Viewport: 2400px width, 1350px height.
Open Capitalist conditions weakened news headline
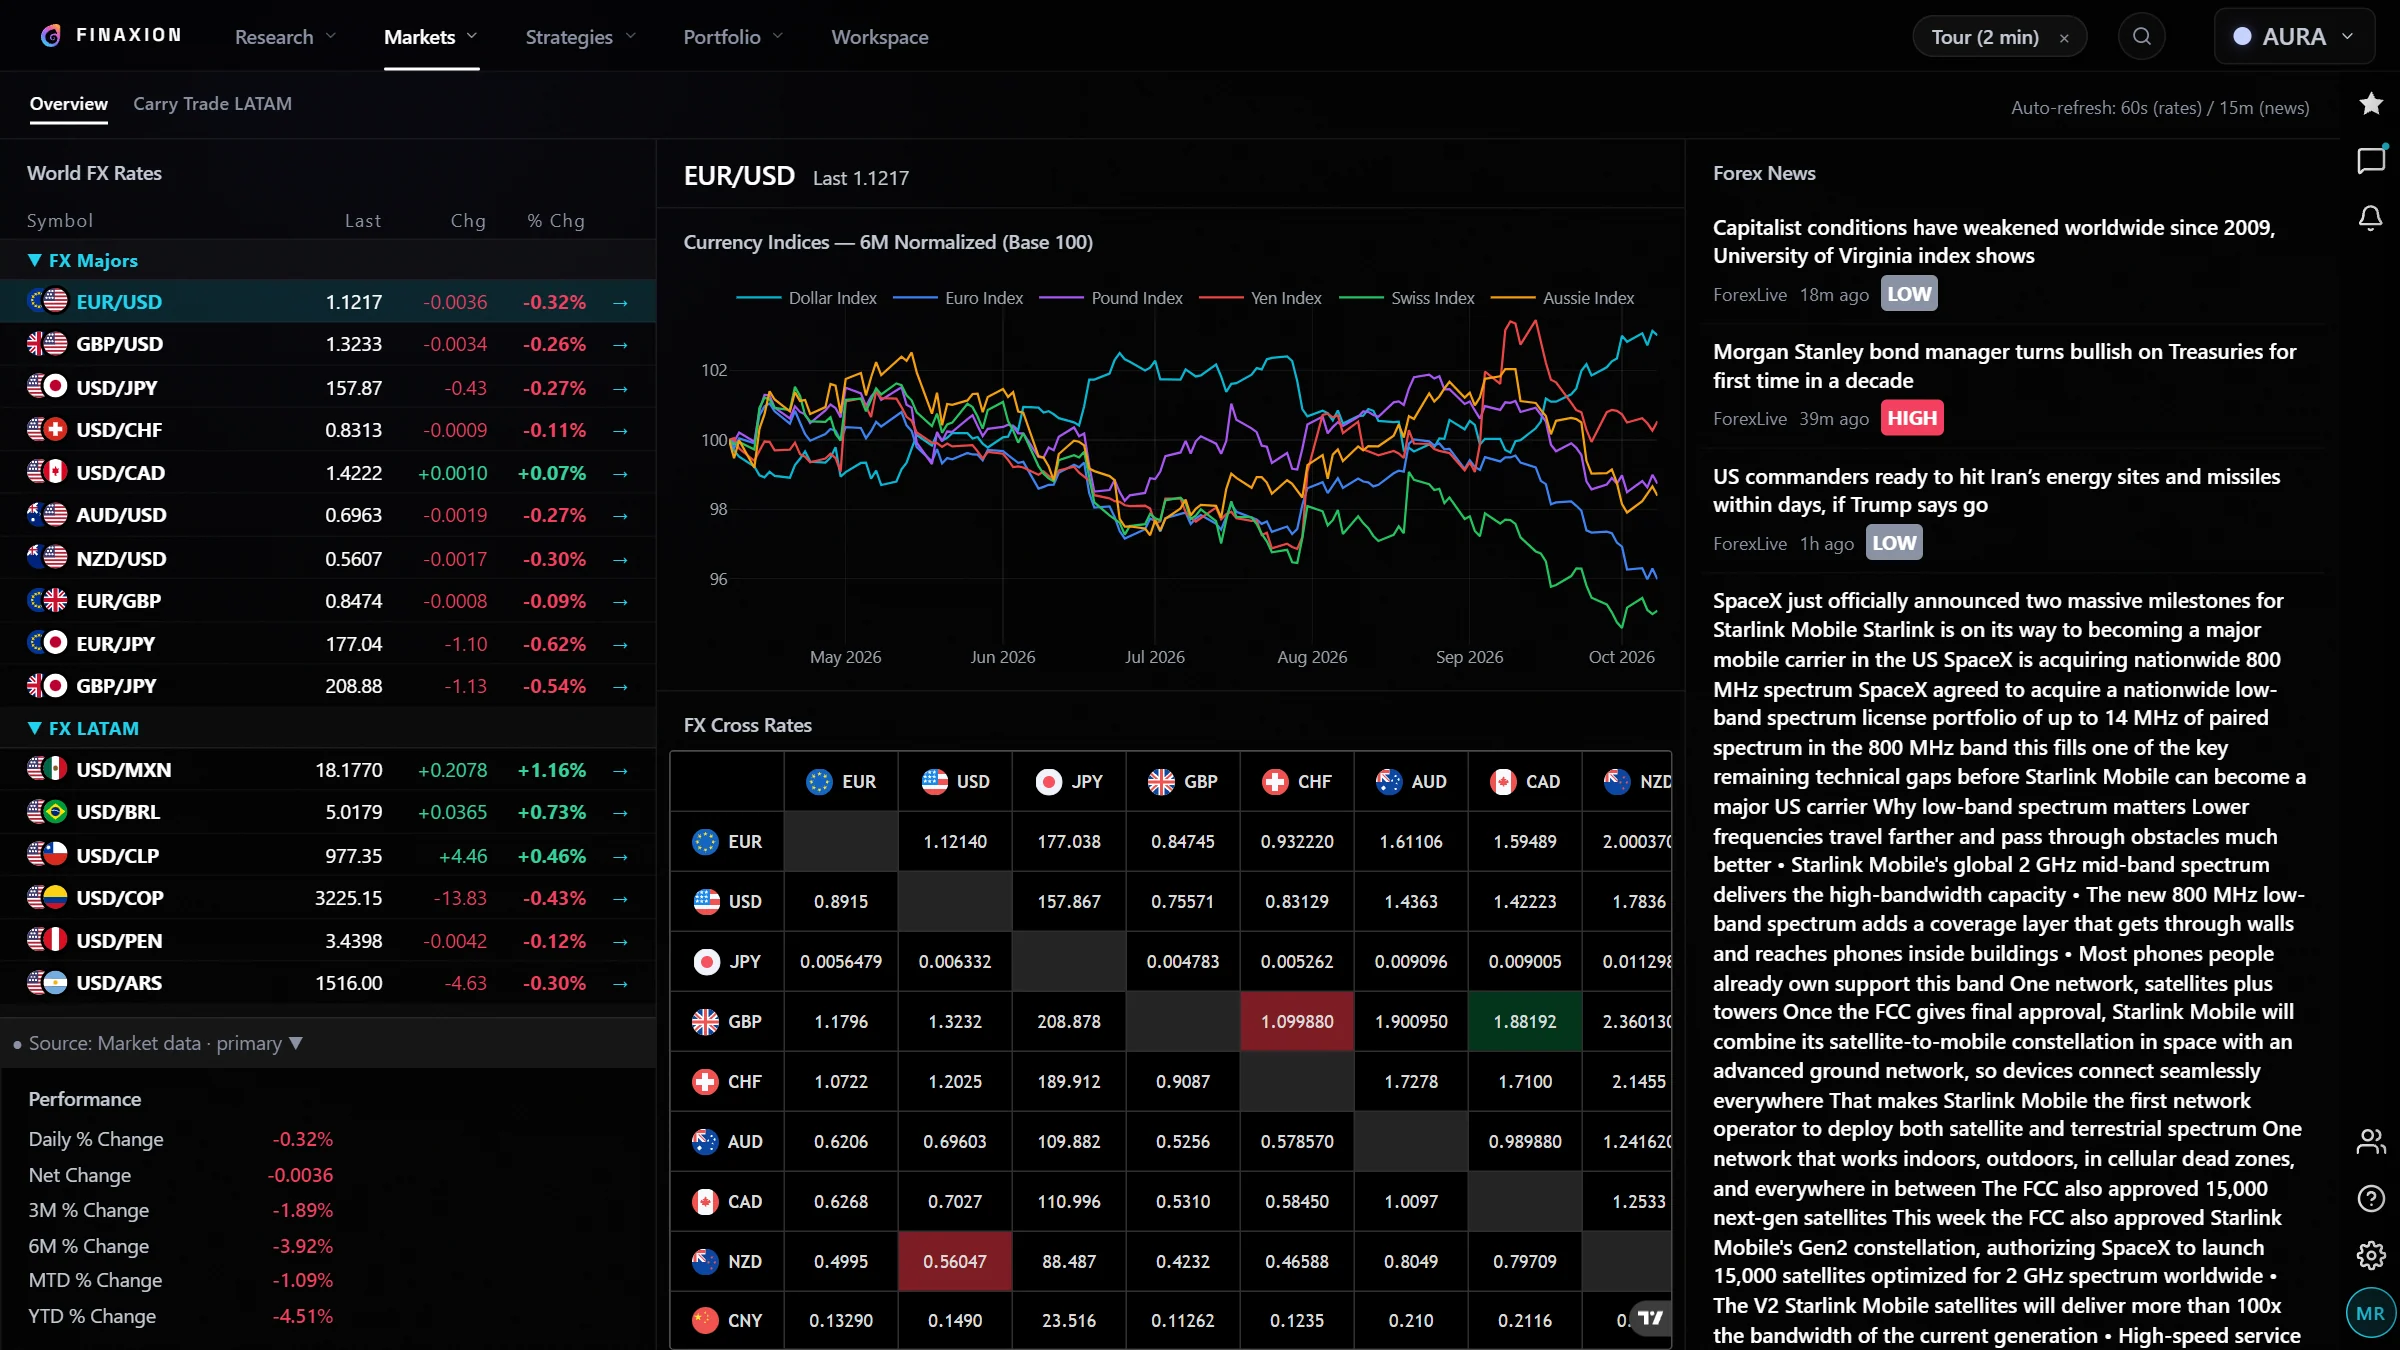click(1994, 242)
